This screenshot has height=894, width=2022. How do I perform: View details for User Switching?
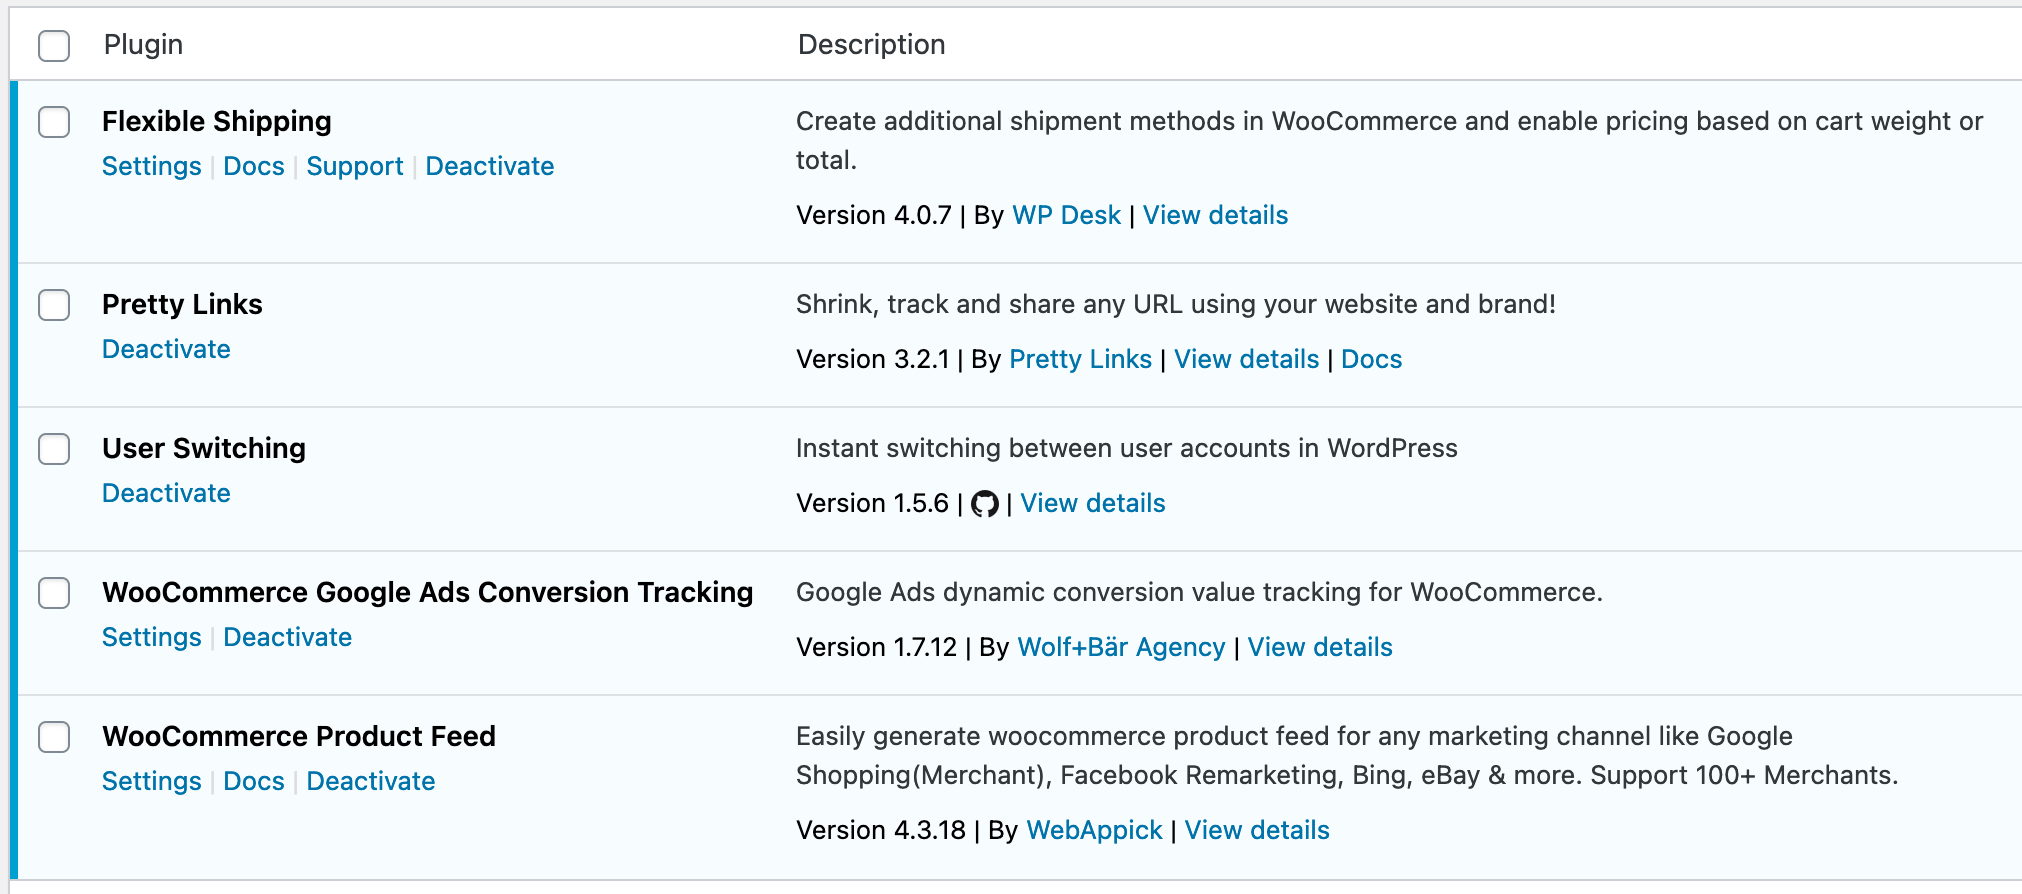click(x=1093, y=503)
